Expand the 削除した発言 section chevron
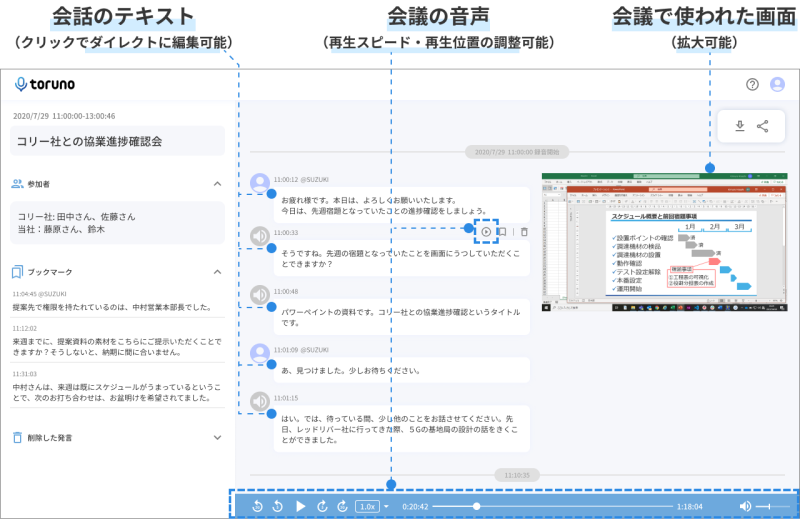 pos(217,437)
